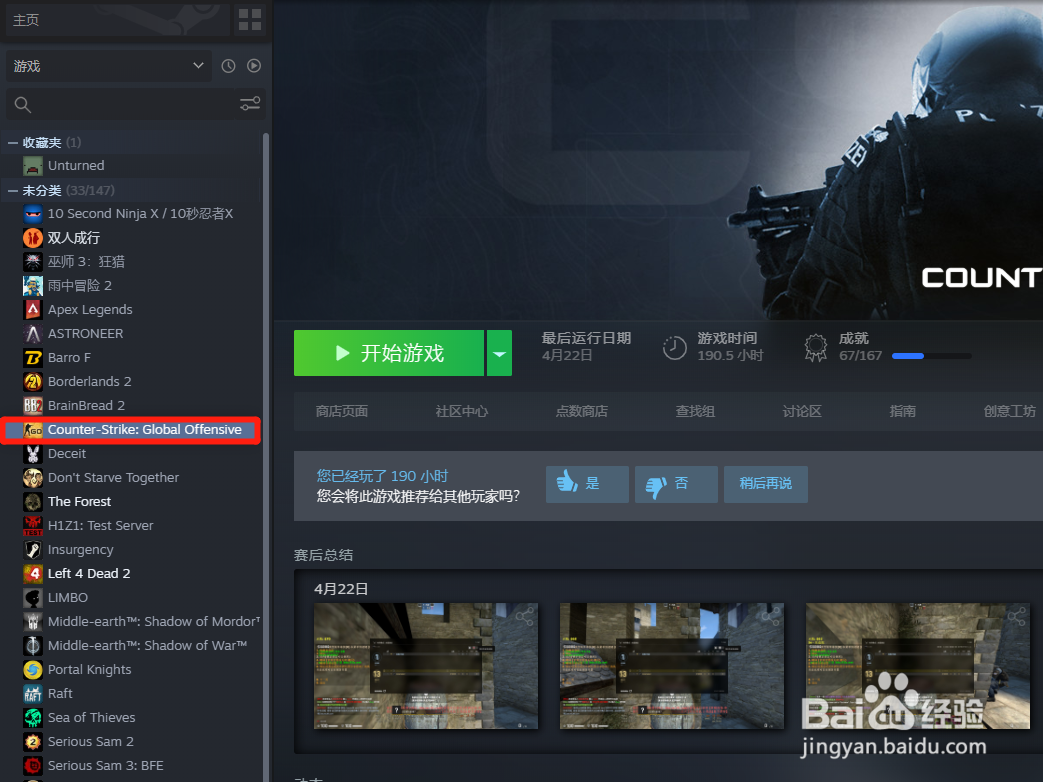The height and width of the screenshot is (782, 1043).
Task: Click the game list vertical scrollbar
Action: (266, 457)
